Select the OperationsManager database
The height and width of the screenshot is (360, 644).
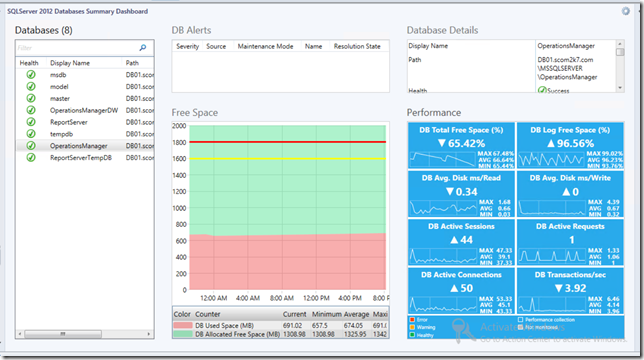pos(85,146)
